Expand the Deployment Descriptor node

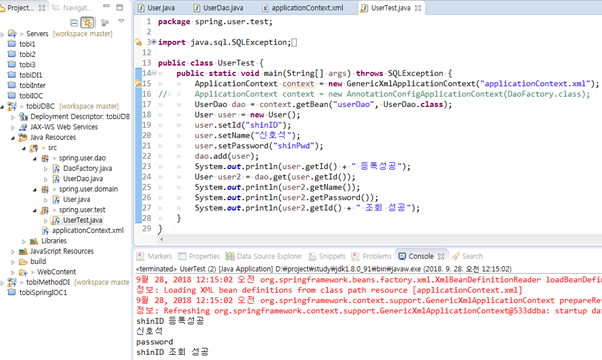[13, 117]
